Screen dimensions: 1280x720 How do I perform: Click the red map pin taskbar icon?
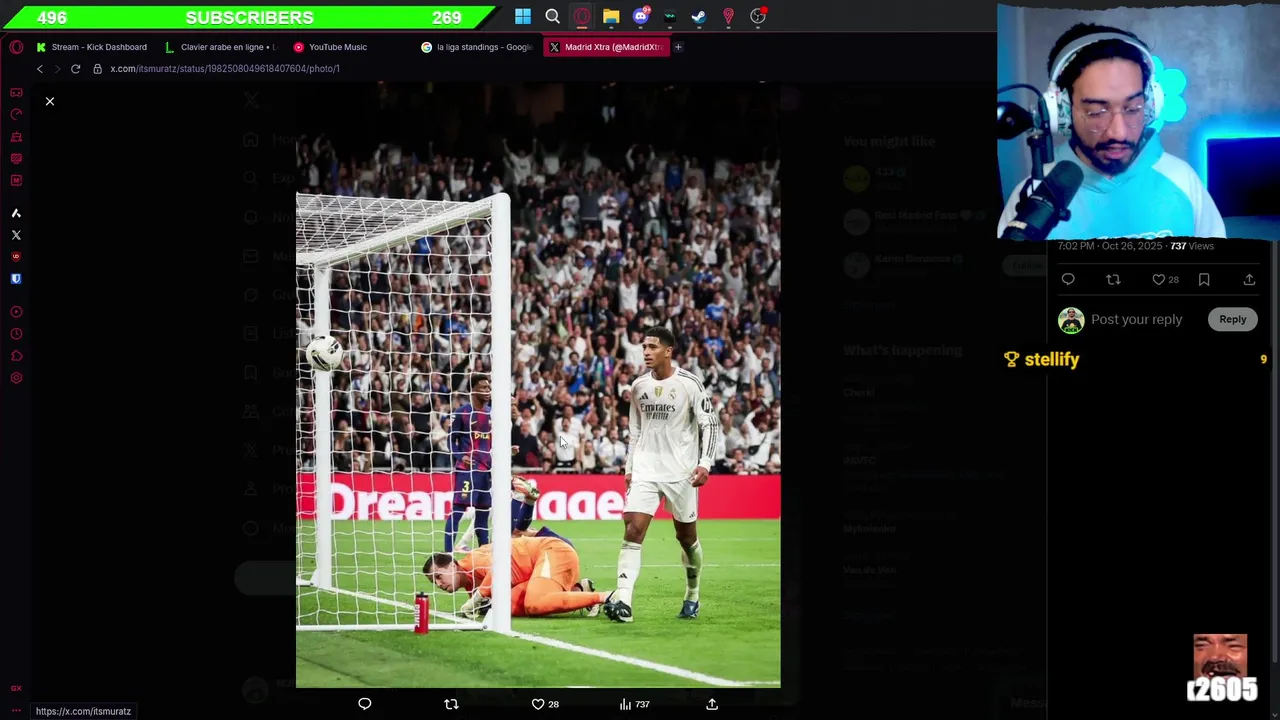(729, 16)
